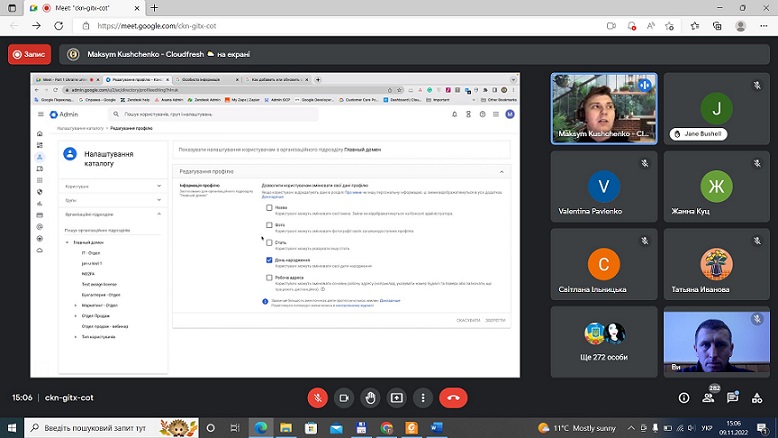Select Maksym Kushchenko's video tile
This screenshot has width=778, height=438.
point(604,109)
